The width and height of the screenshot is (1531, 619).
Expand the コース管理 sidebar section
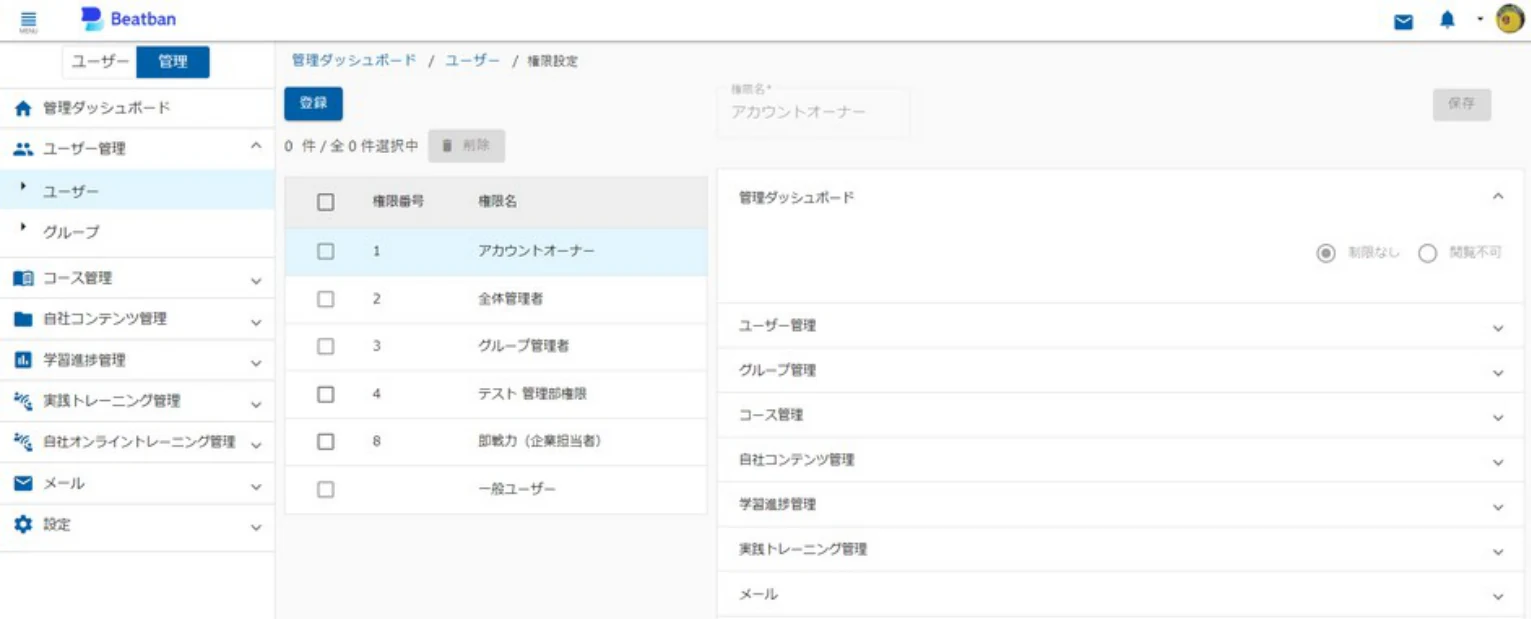pos(256,281)
